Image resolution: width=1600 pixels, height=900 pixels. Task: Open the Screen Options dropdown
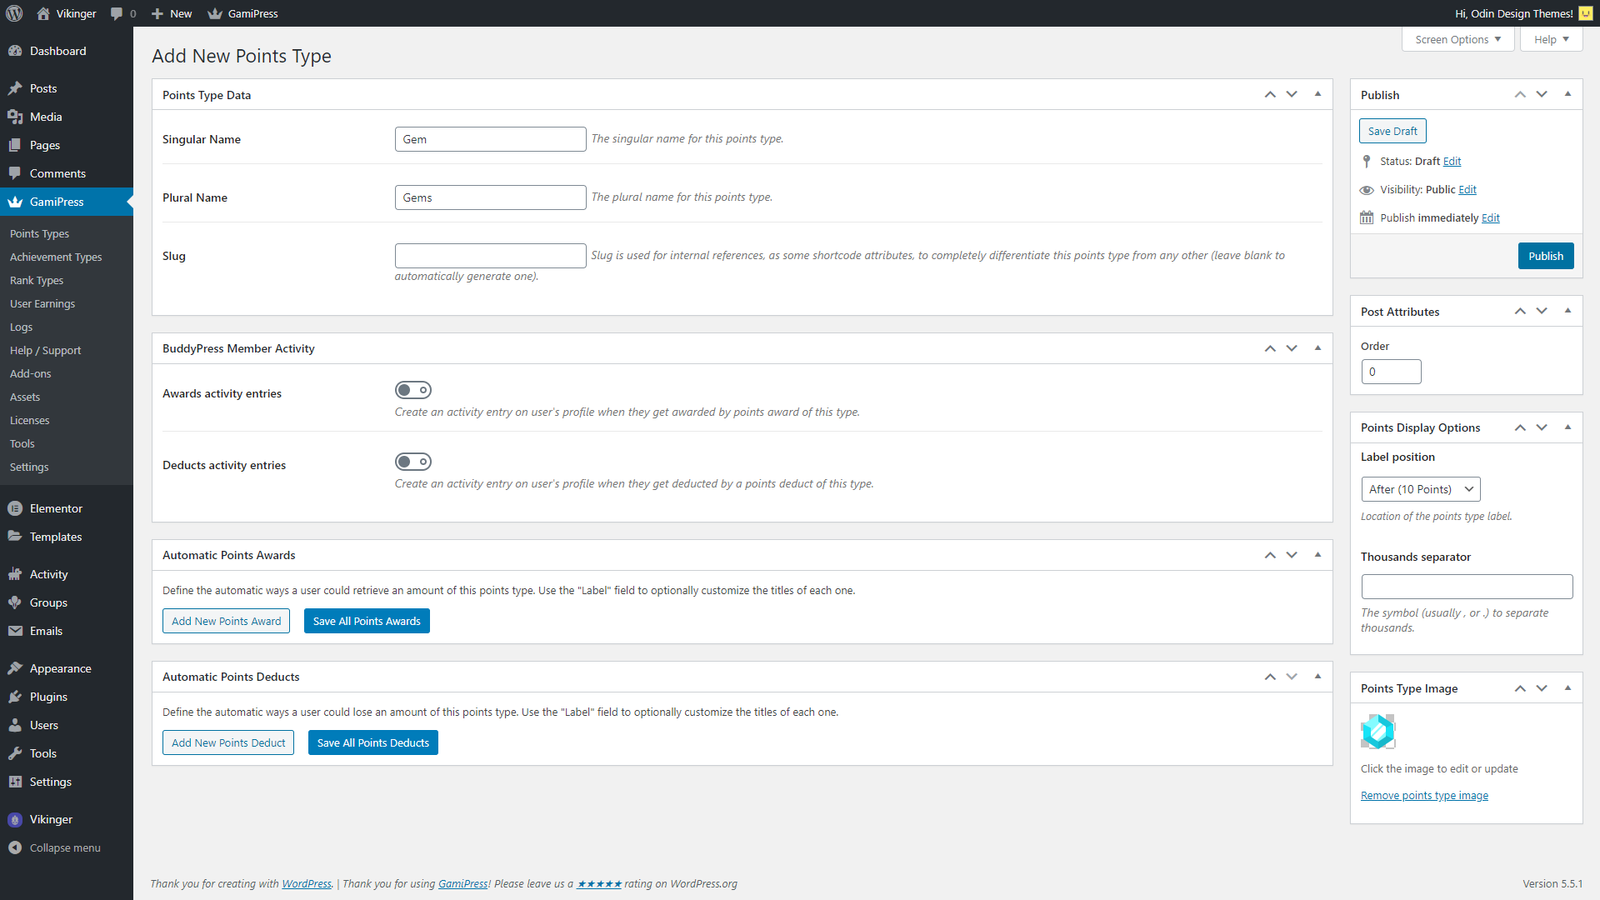[x=1457, y=39]
